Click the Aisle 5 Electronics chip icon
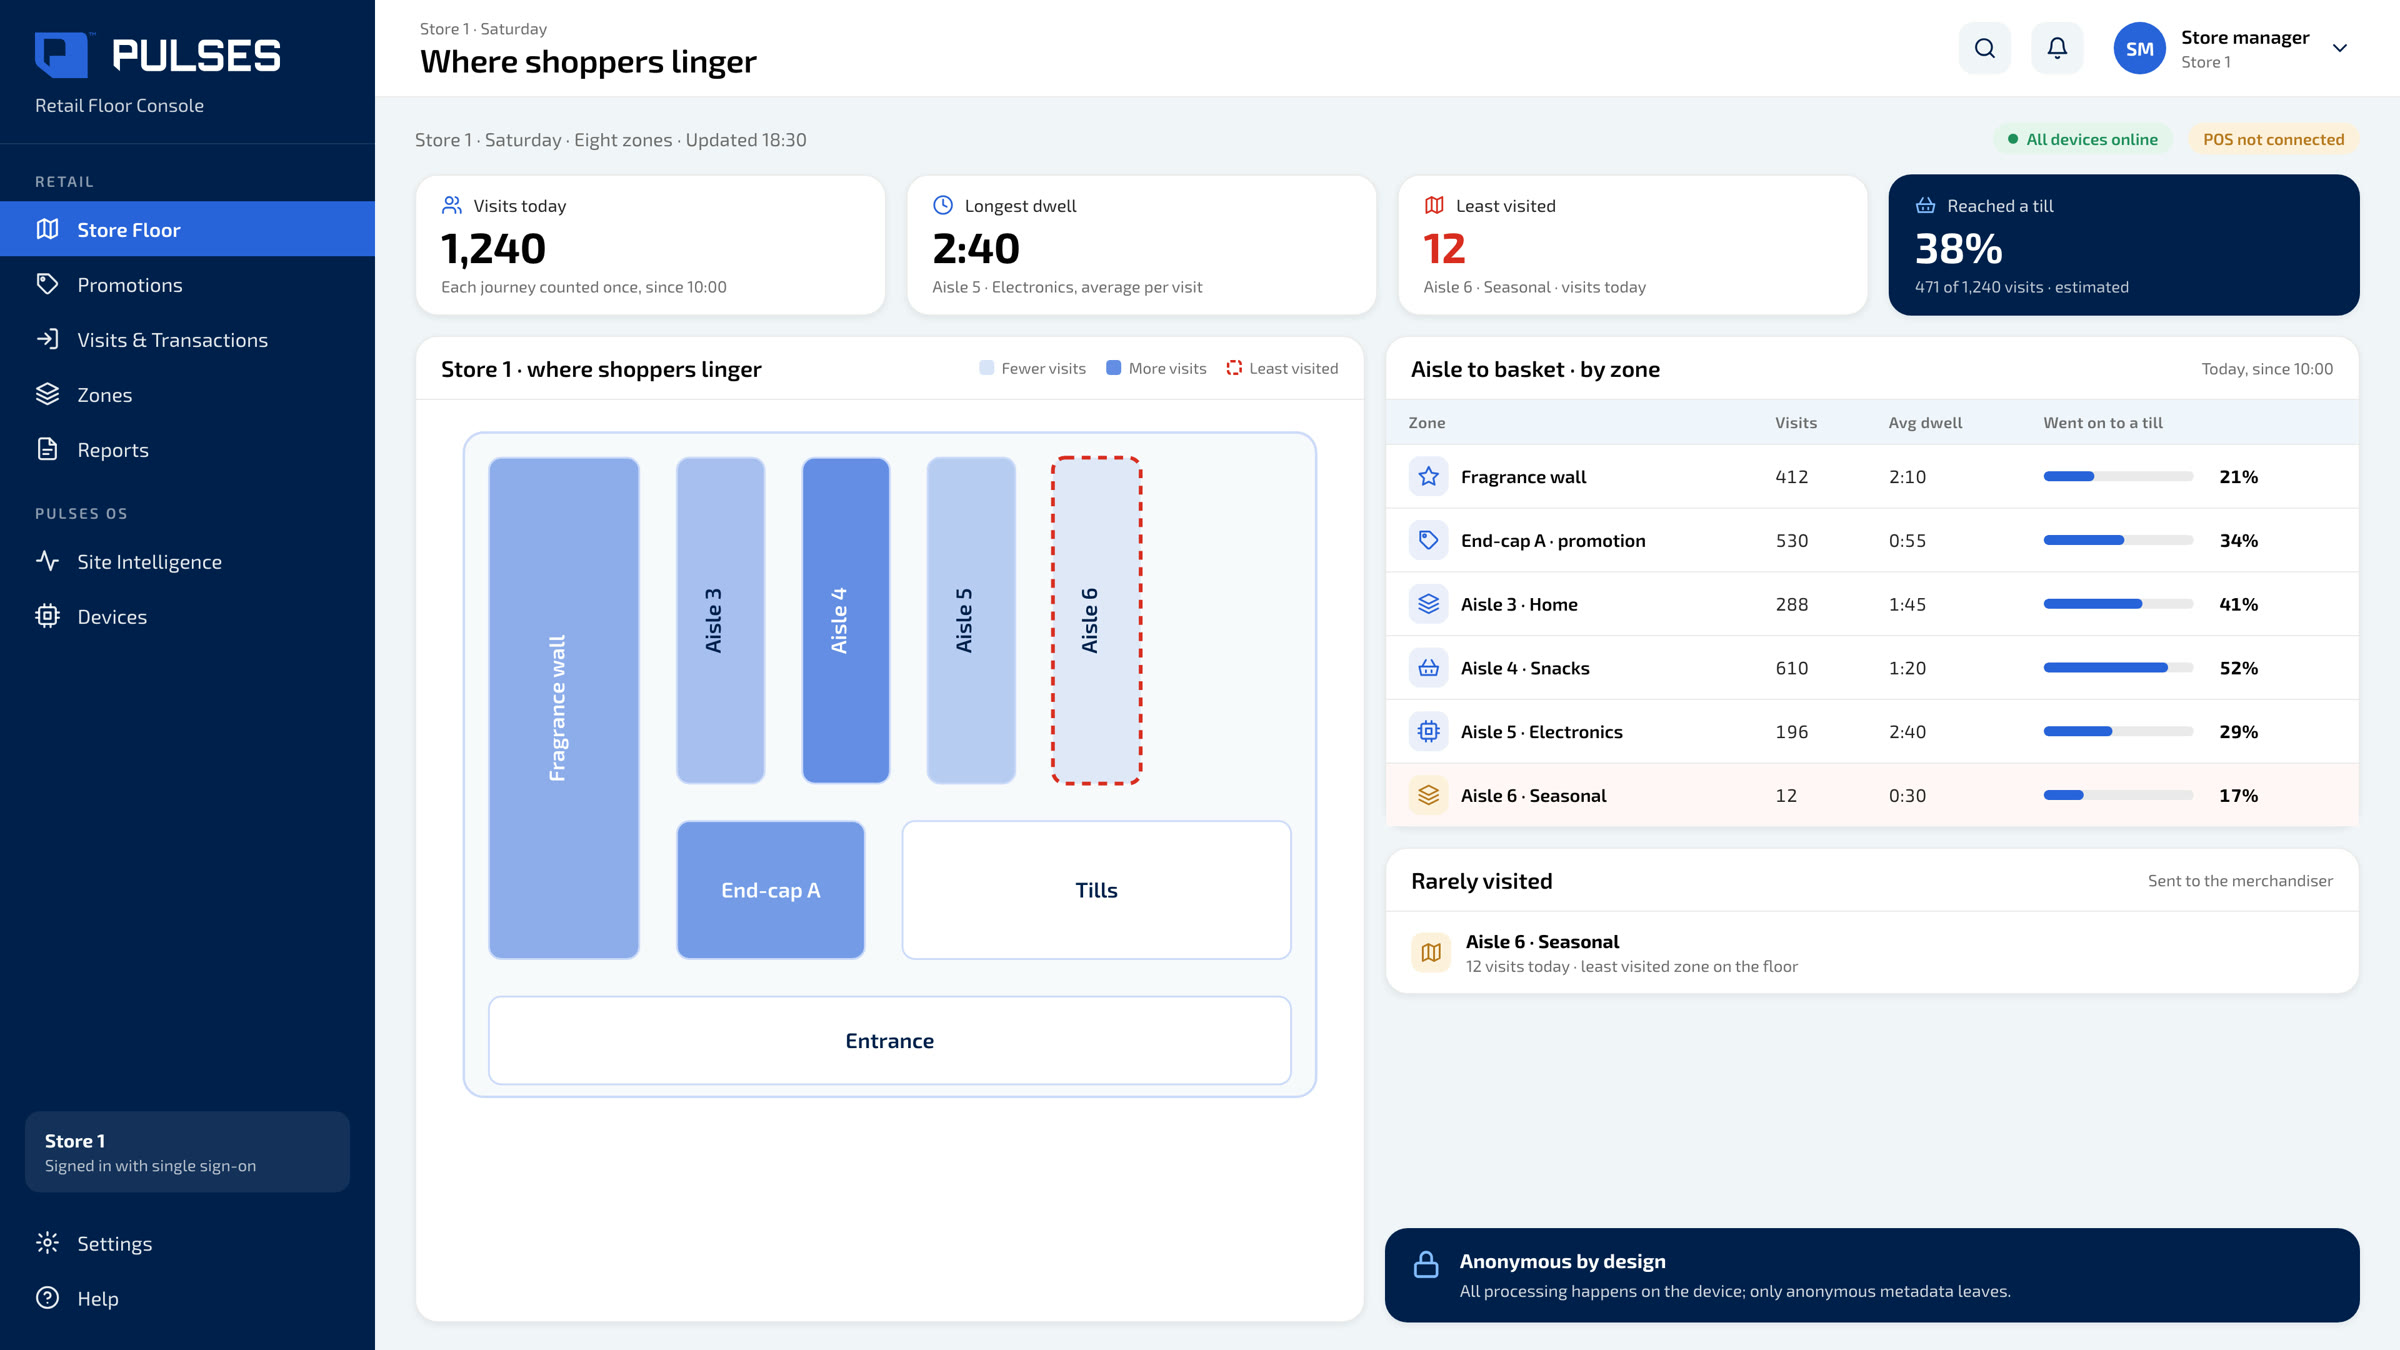The height and width of the screenshot is (1350, 2400). click(x=1428, y=732)
